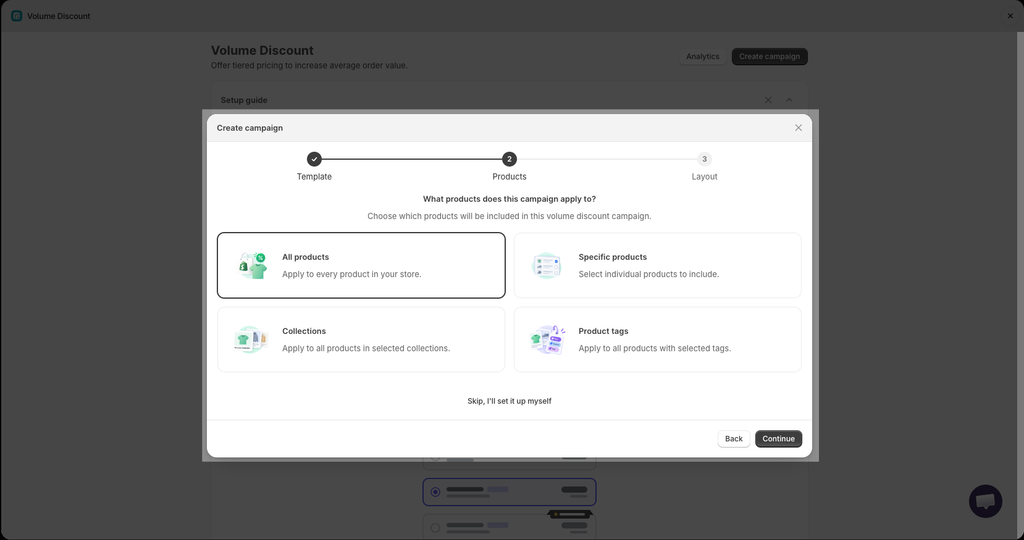
Task: Go to the Template step in stepper
Action: pos(314,159)
